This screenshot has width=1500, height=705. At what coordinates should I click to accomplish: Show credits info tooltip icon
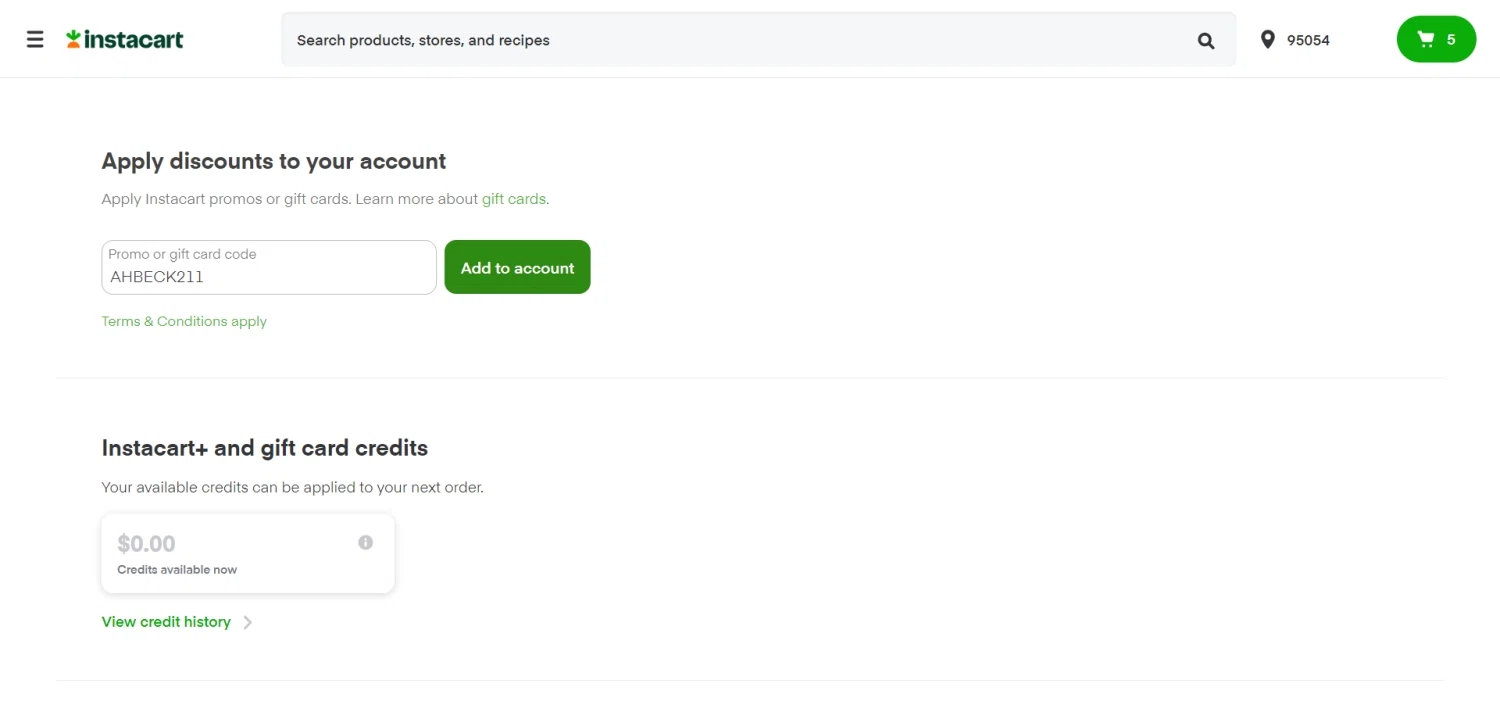(x=366, y=542)
